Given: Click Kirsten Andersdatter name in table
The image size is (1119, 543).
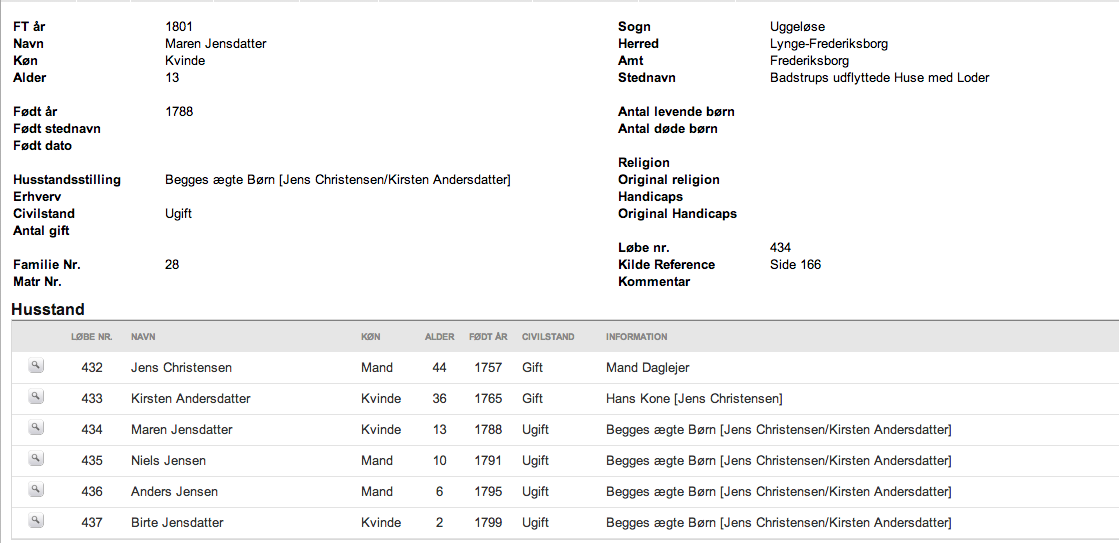Looking at the screenshot, I should pyautogui.click(x=191, y=399).
